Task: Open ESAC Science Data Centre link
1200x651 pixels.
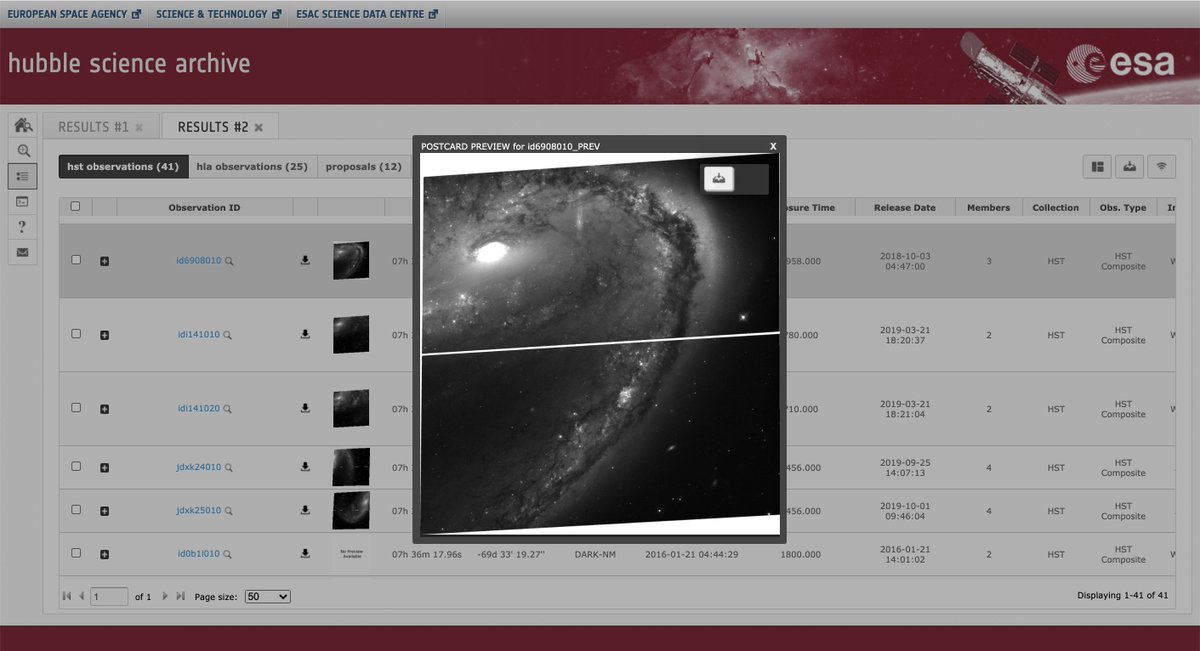Action: click(367, 14)
